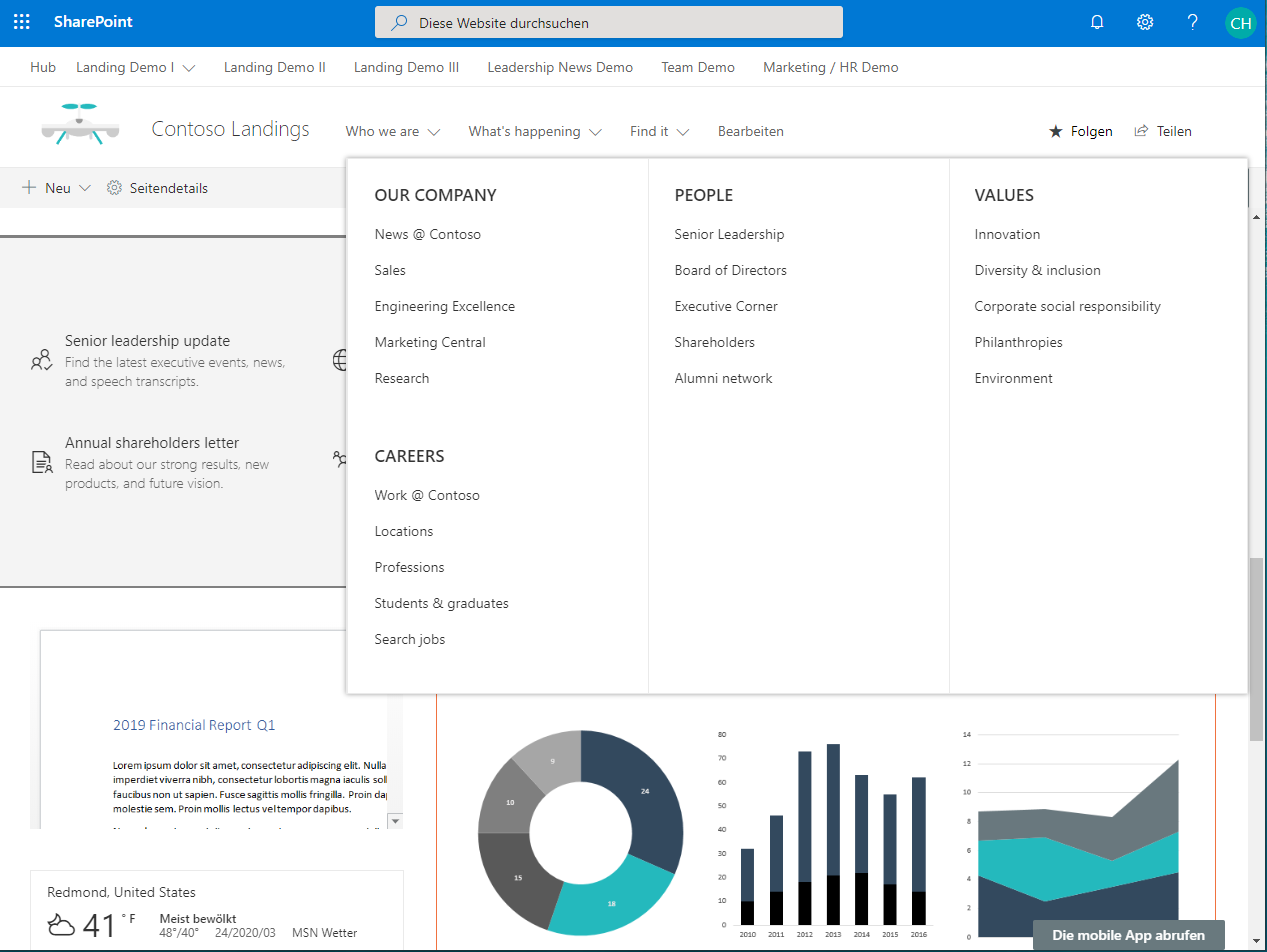Switch to Landing Demo III
This screenshot has width=1267, height=952.
point(407,67)
